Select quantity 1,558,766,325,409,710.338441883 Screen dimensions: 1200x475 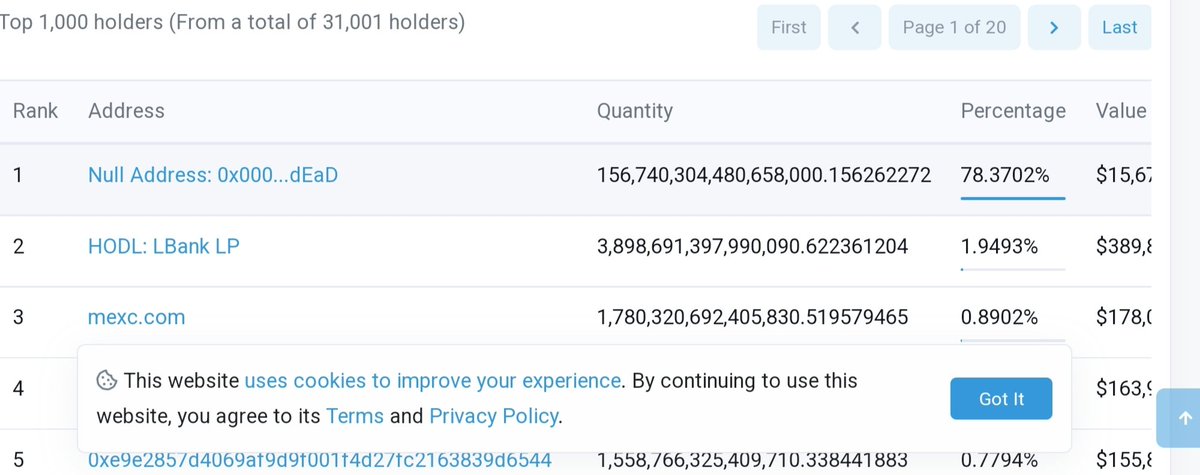click(753, 461)
